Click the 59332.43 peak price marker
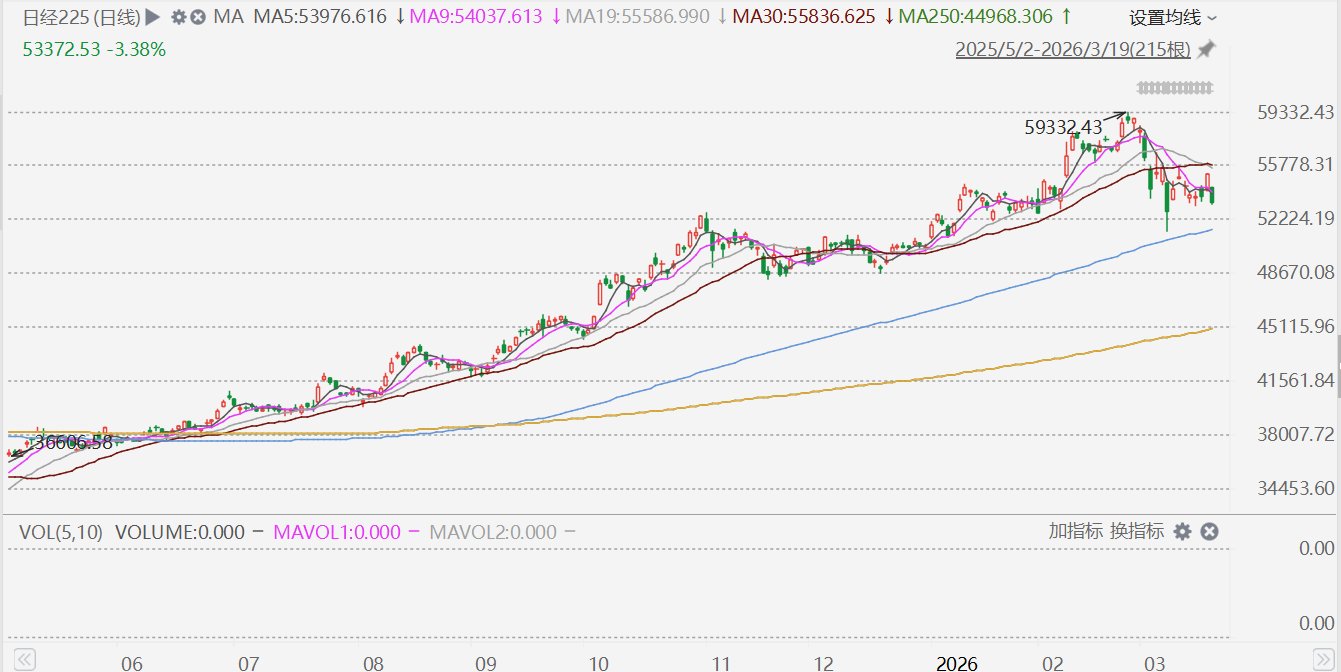This screenshot has width=1341, height=672. 1063,127
